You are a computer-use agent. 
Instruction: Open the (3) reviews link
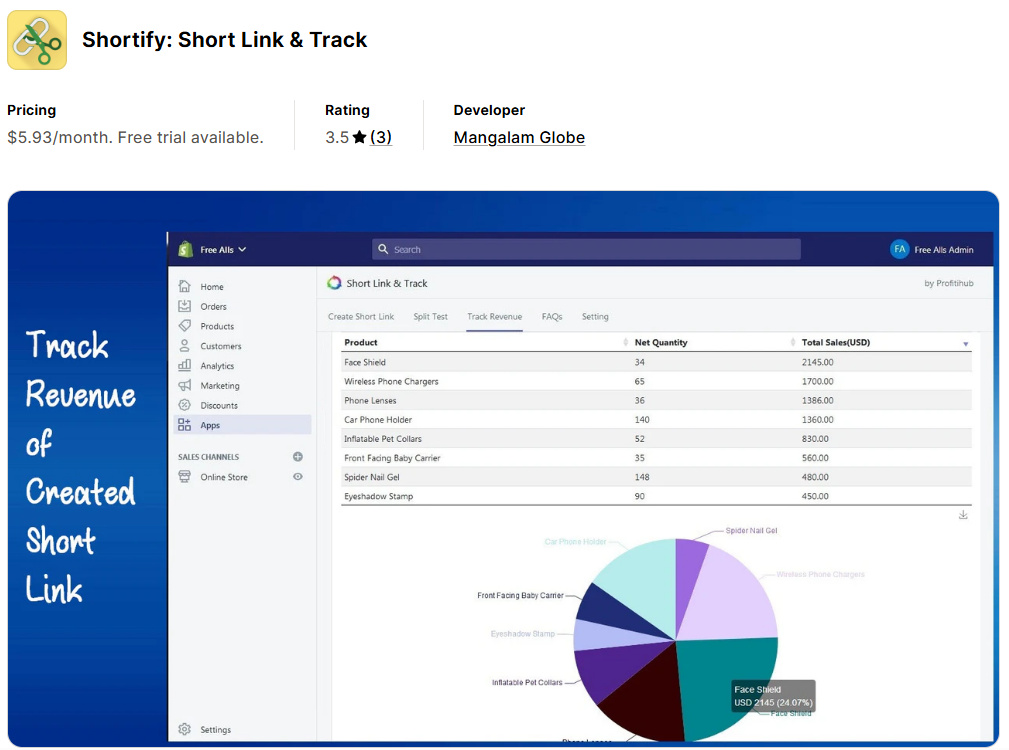380,138
